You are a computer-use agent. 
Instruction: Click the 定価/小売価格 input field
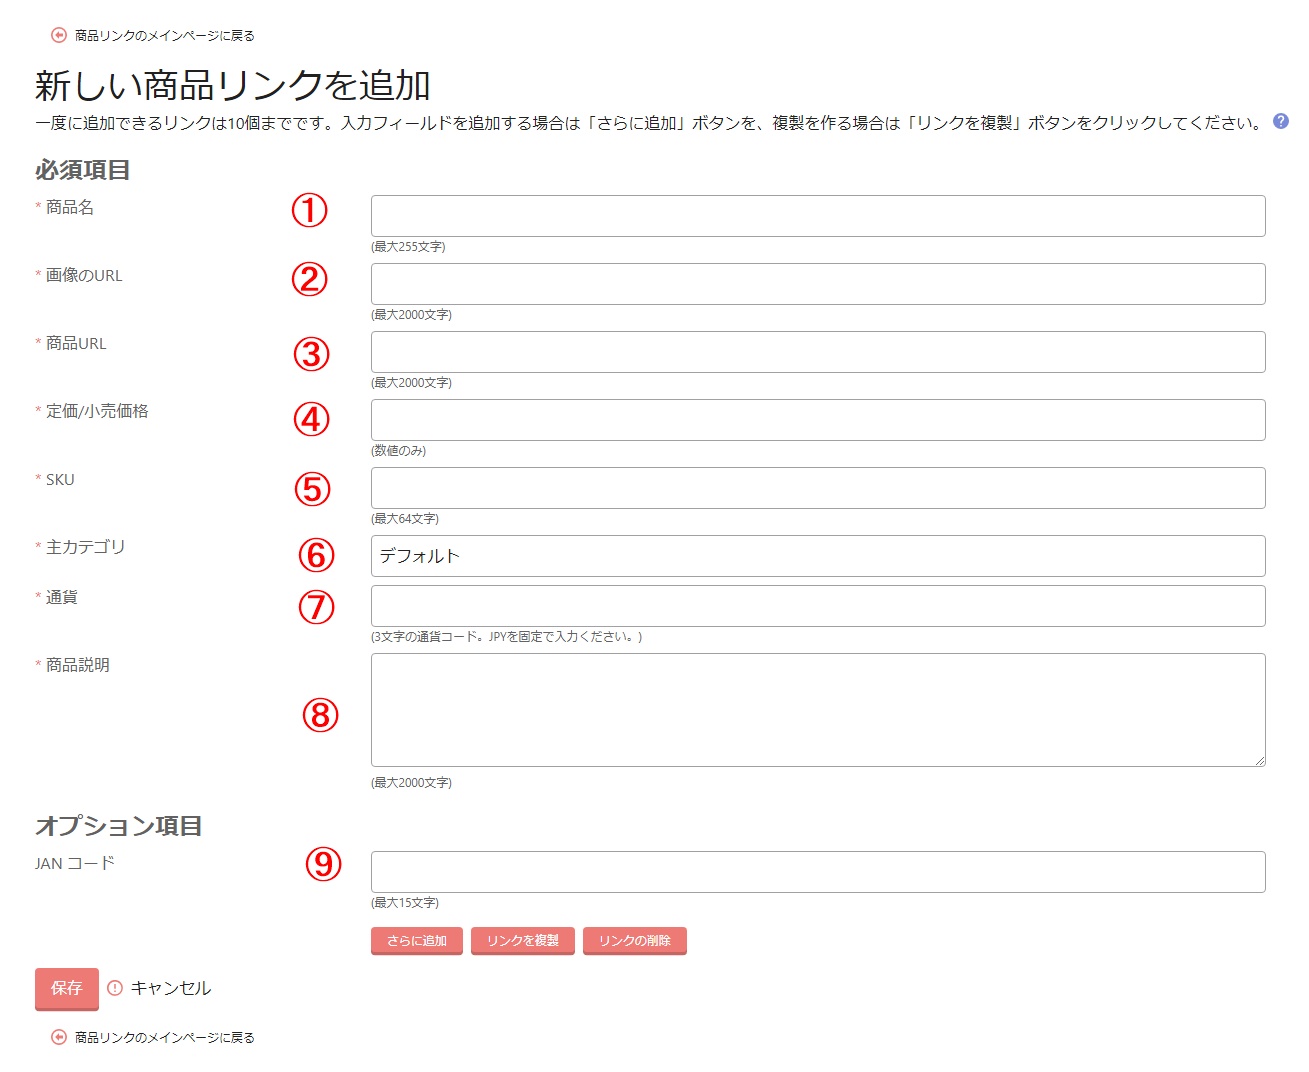click(x=817, y=419)
